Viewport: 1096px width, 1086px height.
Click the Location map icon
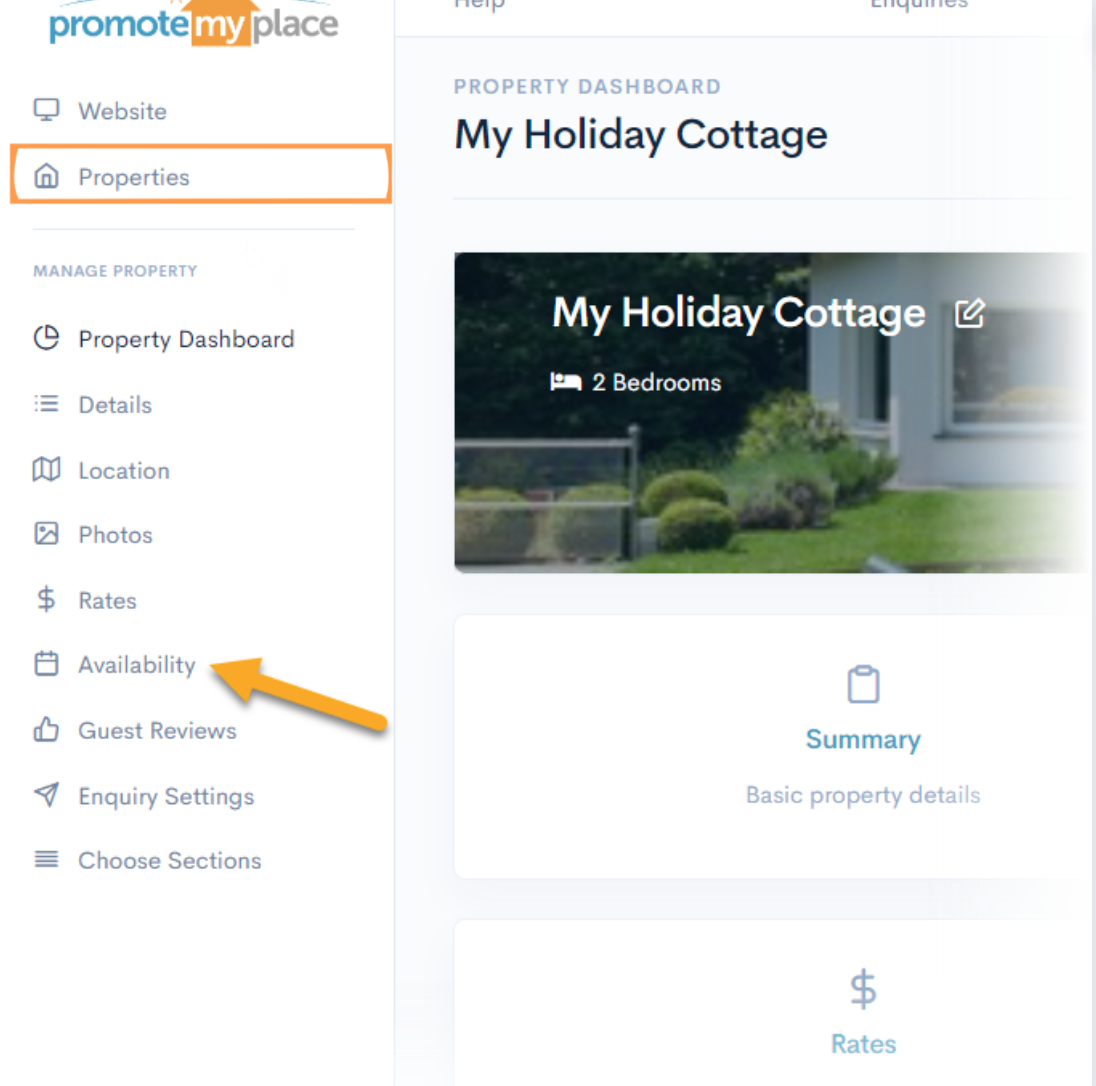tap(46, 470)
